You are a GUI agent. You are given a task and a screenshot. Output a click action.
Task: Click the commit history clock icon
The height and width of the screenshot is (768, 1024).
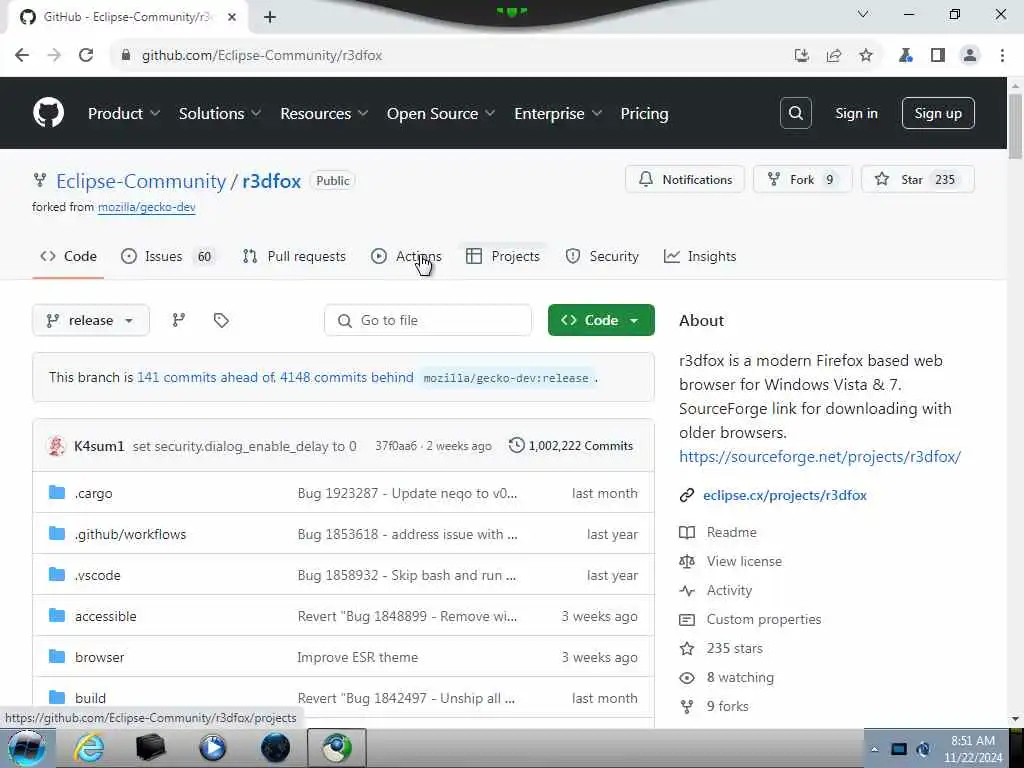click(x=517, y=445)
